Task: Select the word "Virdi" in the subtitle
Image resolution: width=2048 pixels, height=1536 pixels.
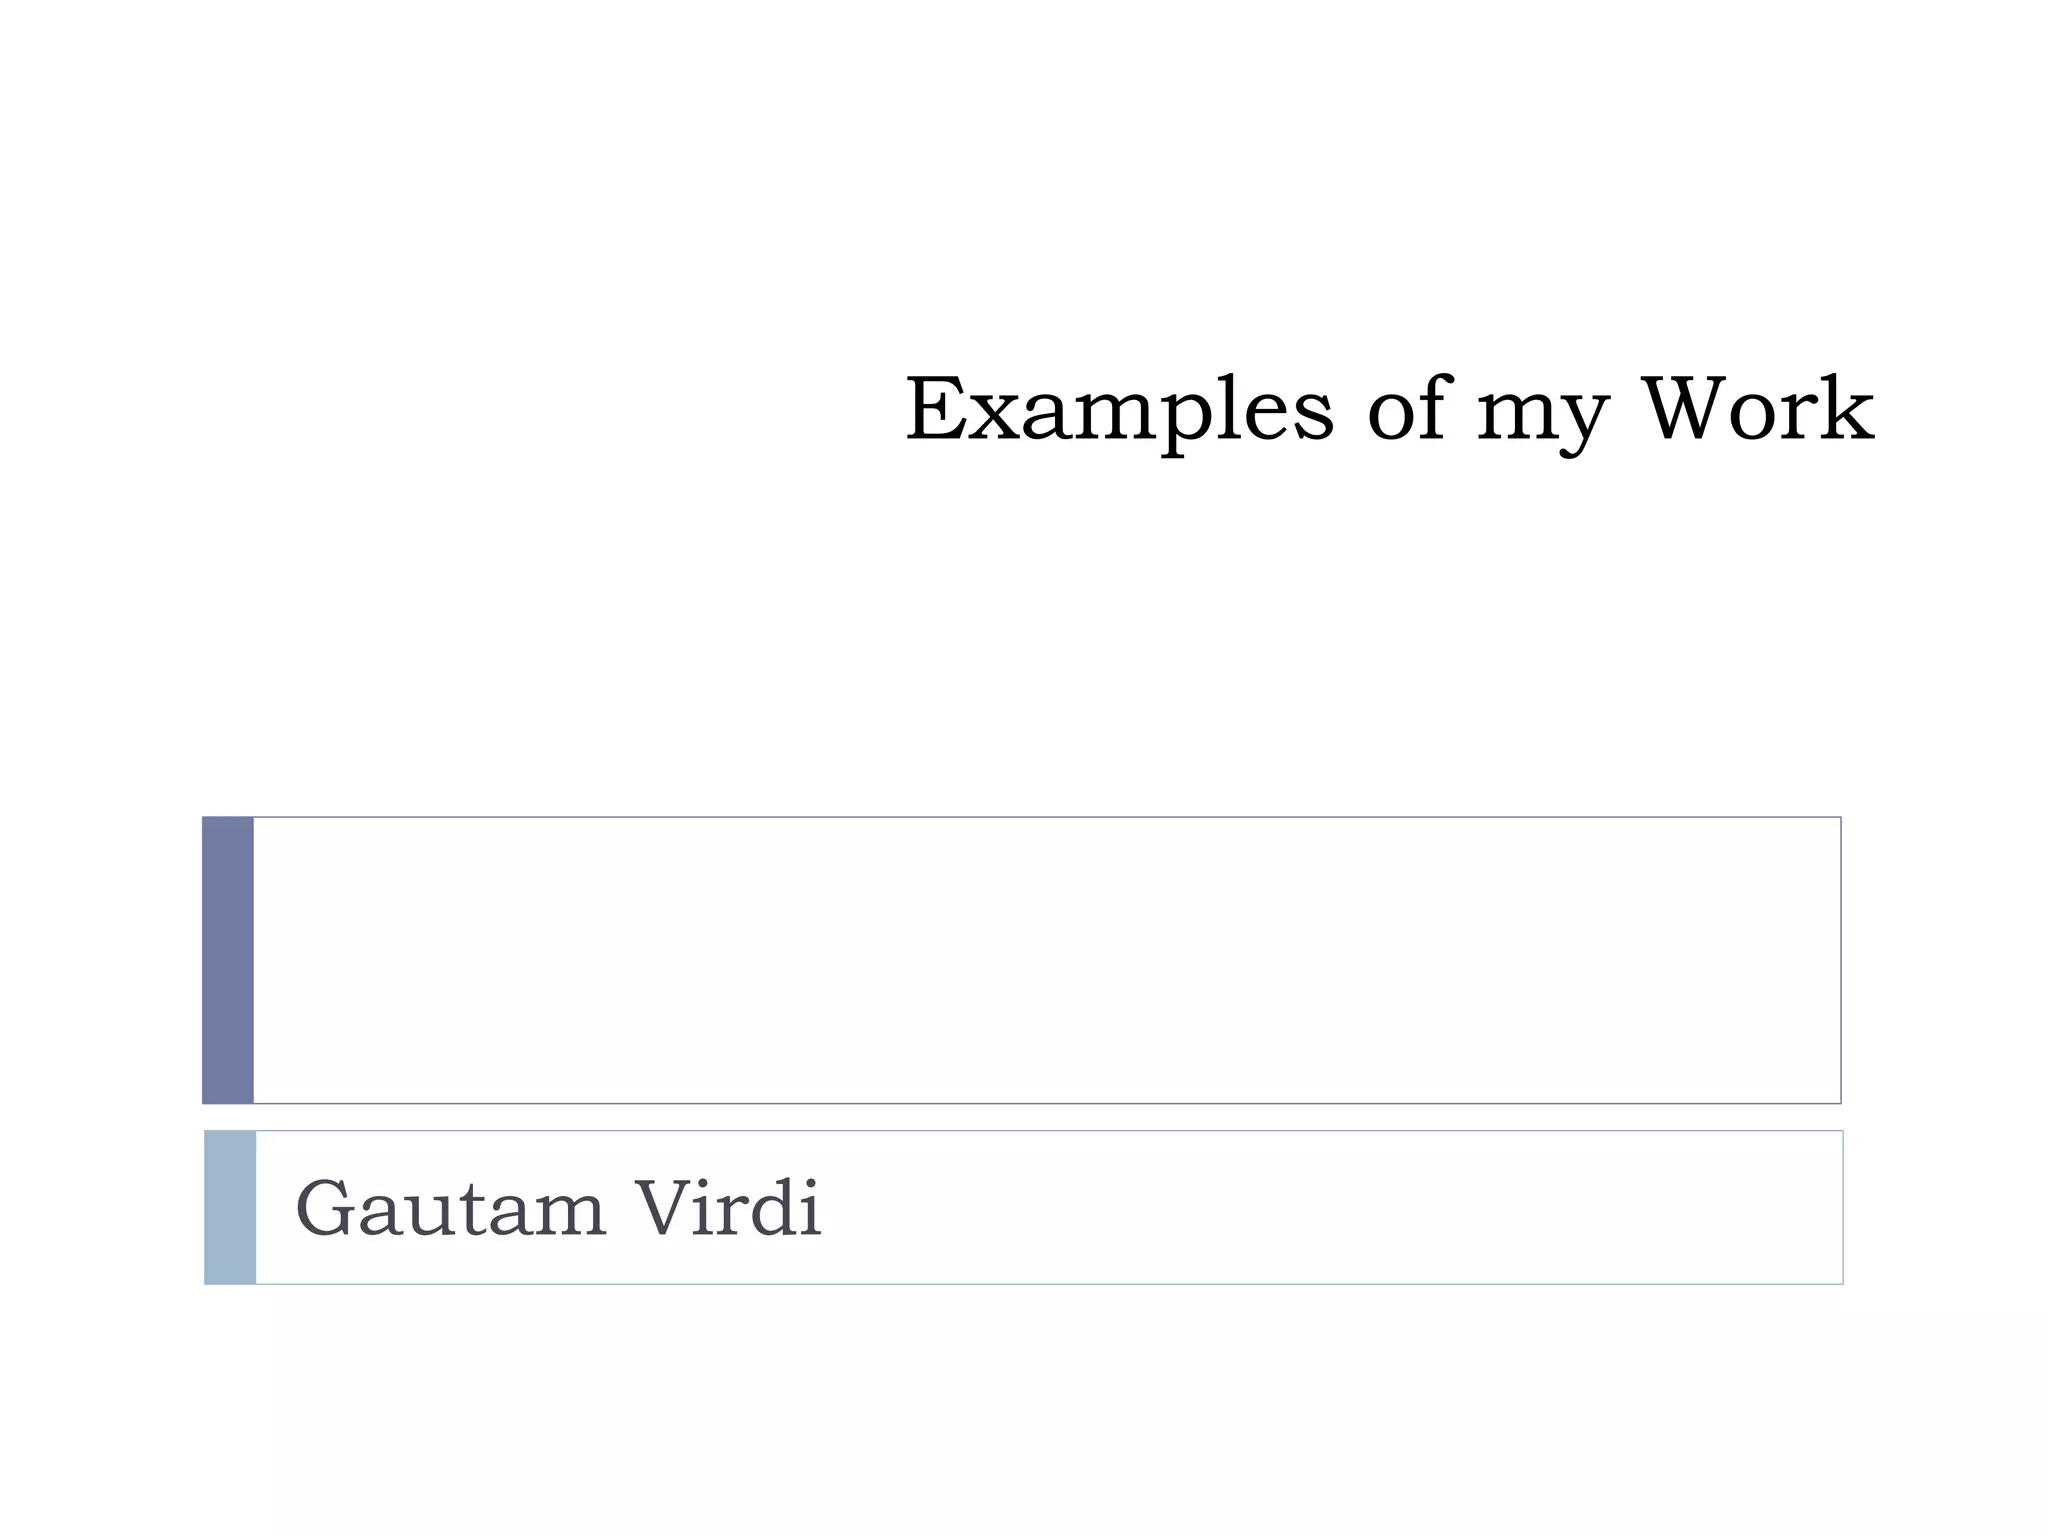Action: pyautogui.click(x=729, y=1208)
